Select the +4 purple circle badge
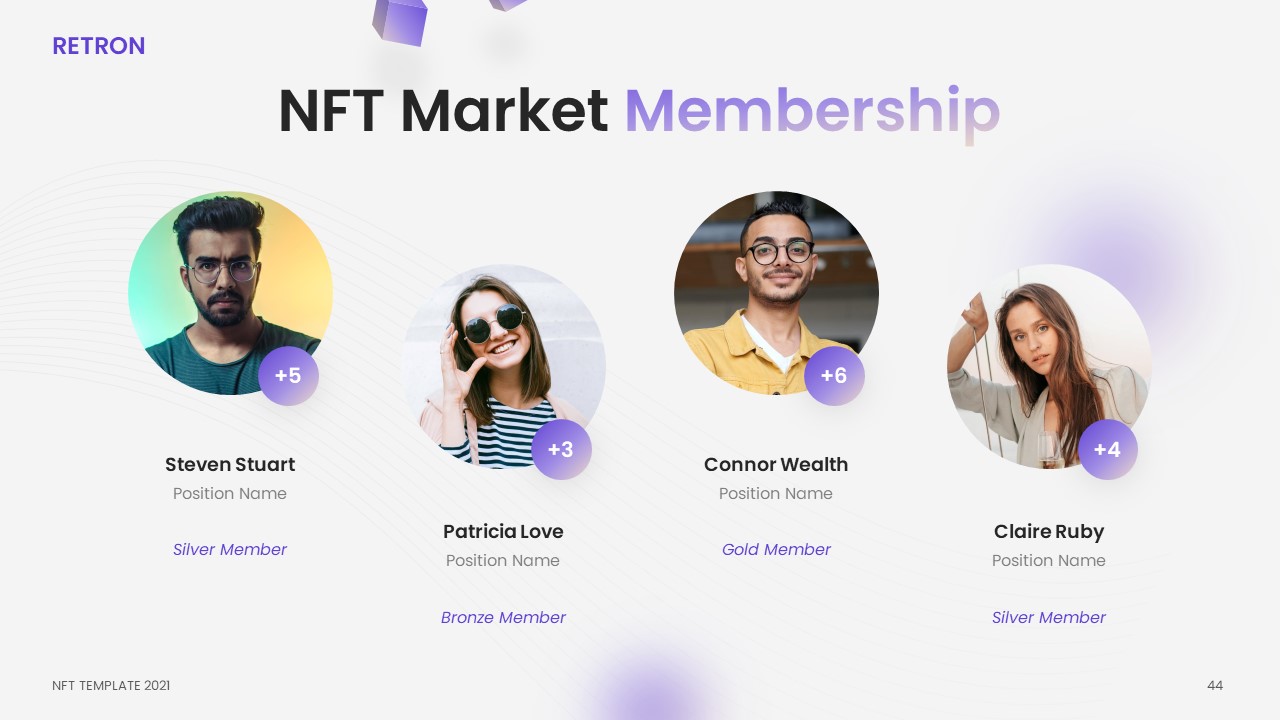1280x720 pixels. [x=1107, y=450]
